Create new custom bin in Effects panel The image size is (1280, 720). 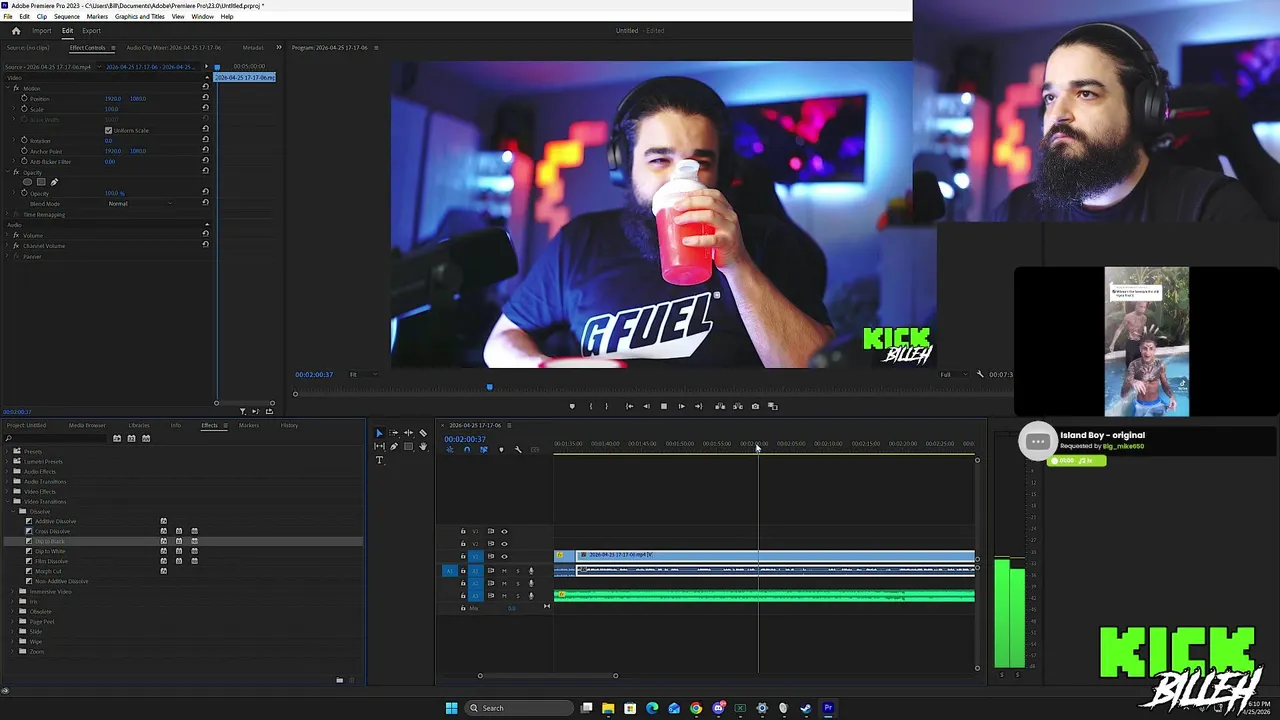[x=339, y=680]
